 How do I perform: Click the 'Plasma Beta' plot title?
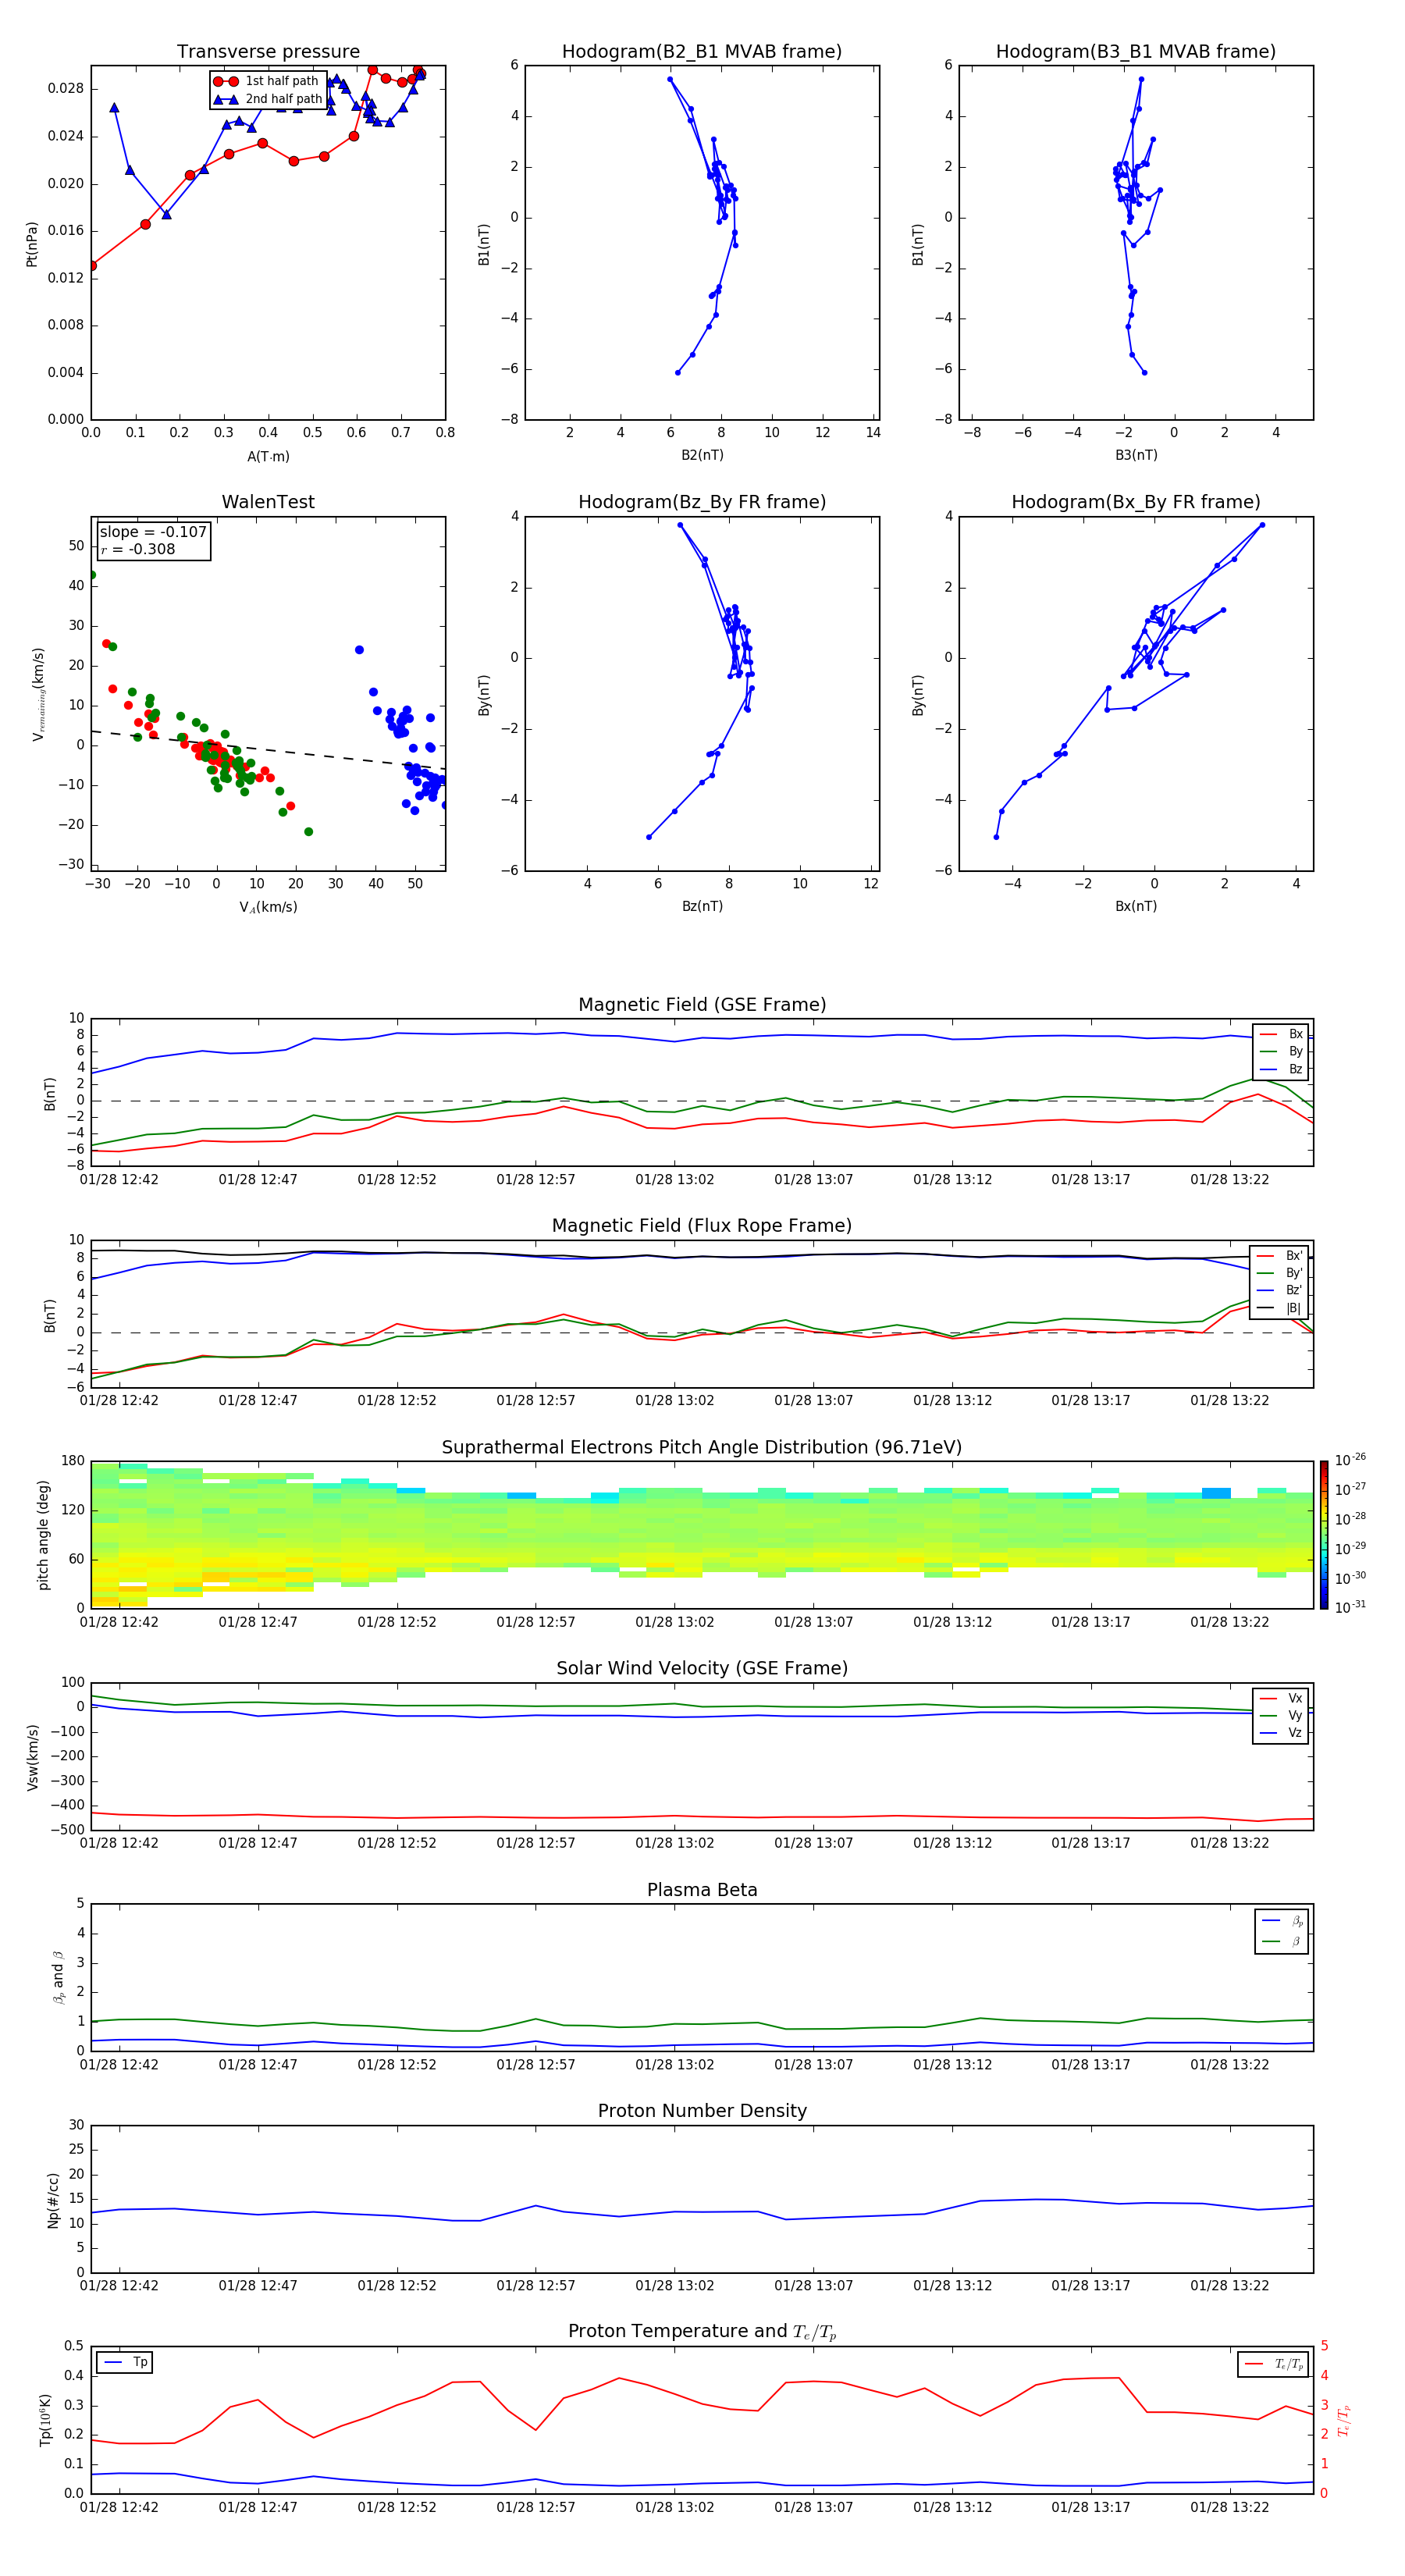click(702, 1890)
